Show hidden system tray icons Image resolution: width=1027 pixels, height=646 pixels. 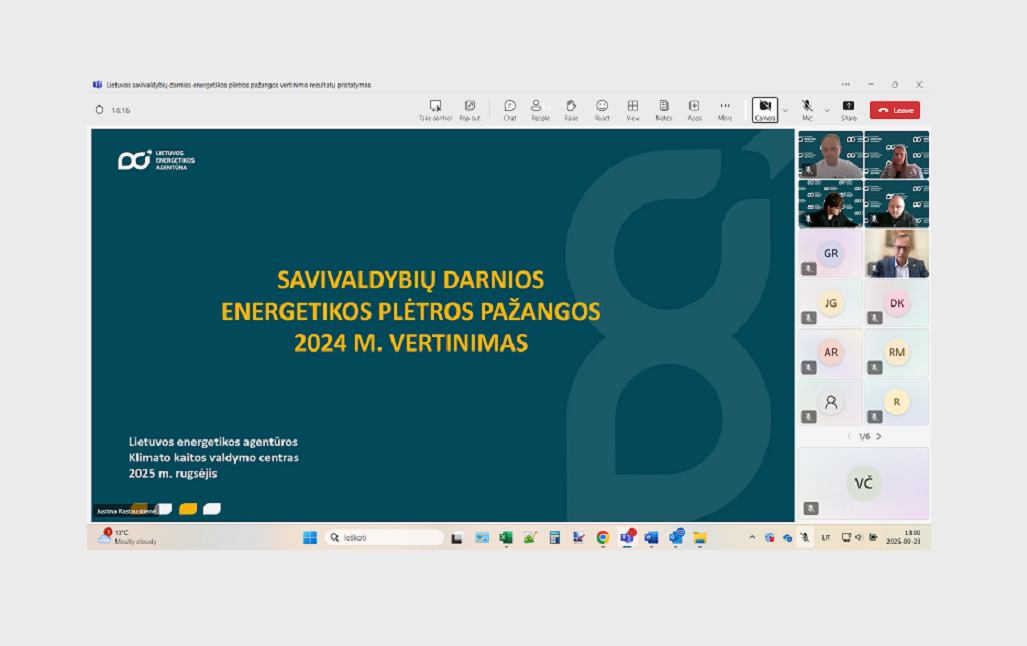(x=752, y=537)
